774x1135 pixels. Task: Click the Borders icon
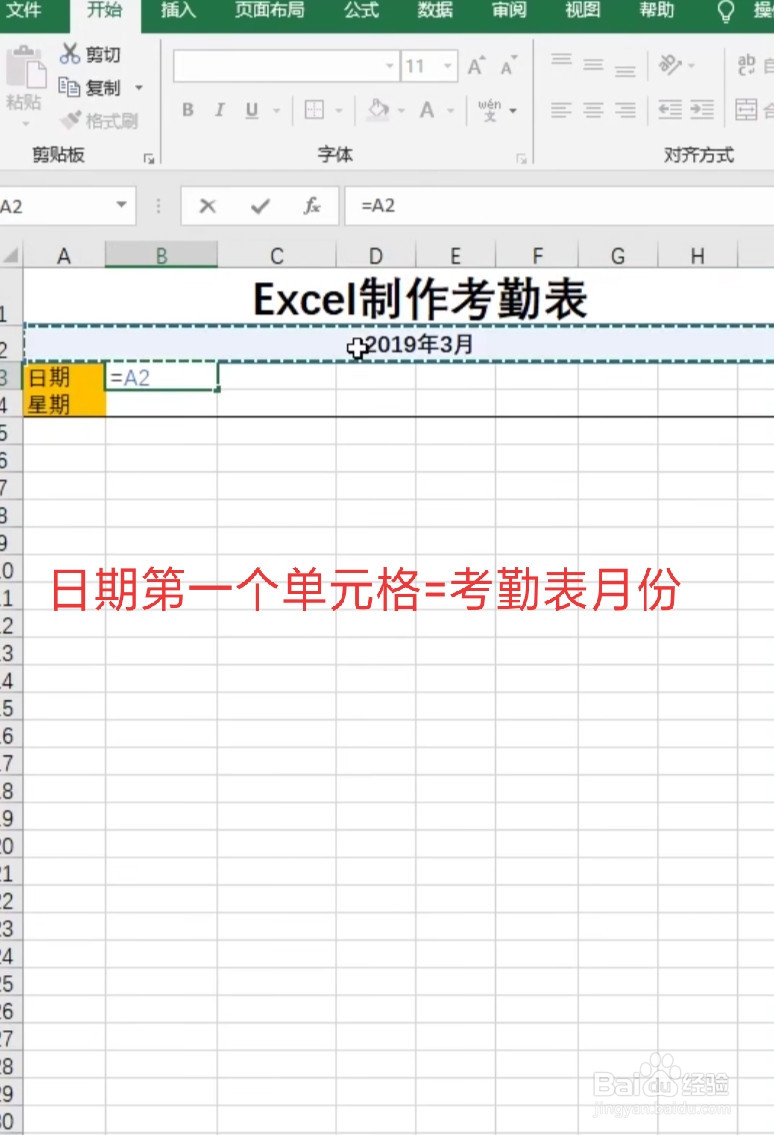click(x=314, y=110)
